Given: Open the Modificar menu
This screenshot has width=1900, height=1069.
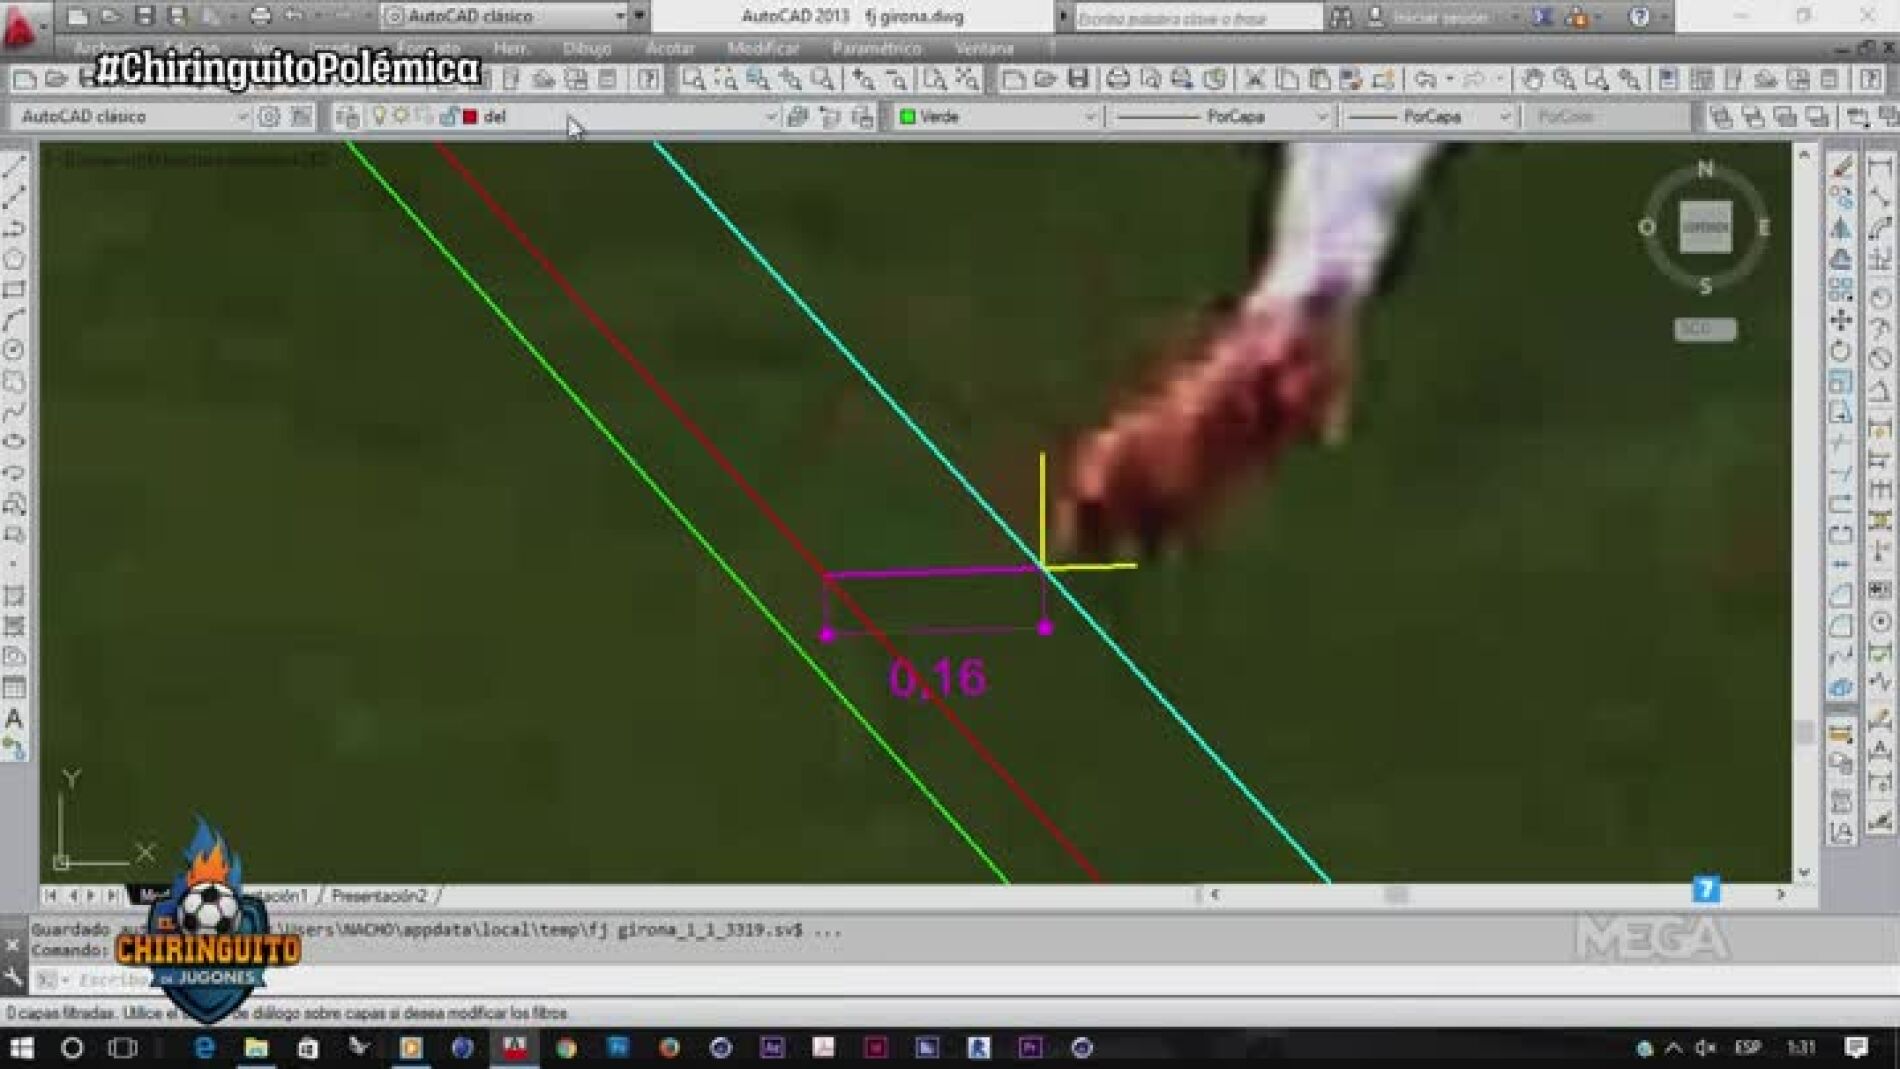Looking at the screenshot, I should [x=763, y=48].
